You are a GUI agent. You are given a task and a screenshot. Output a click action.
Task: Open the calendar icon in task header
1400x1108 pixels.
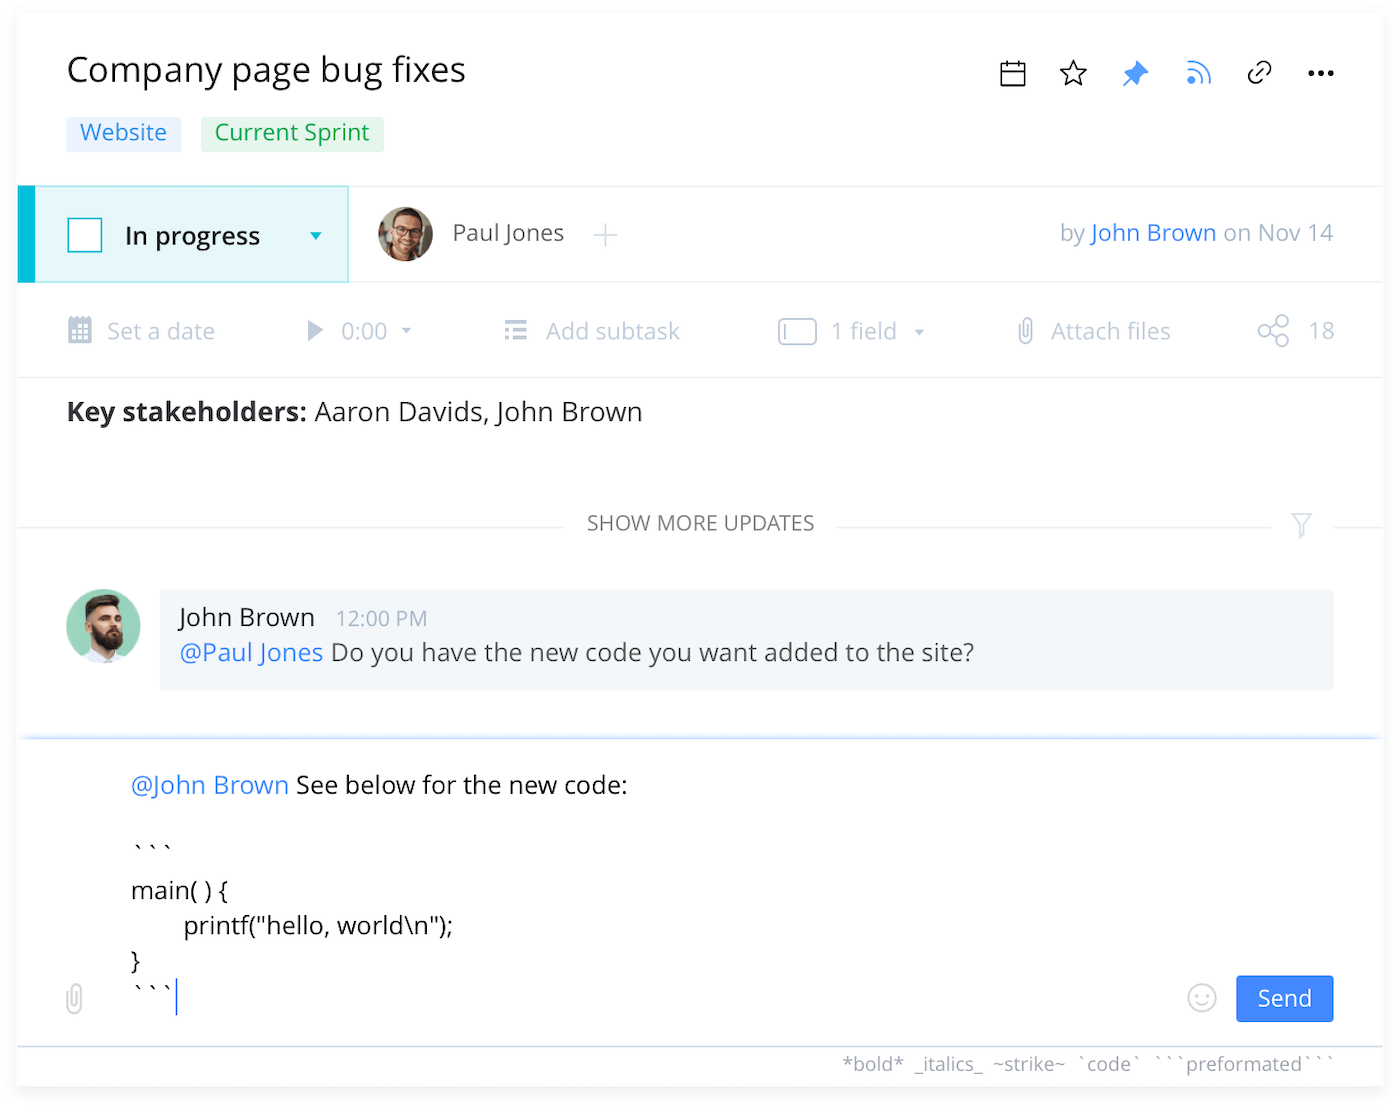1013,73
